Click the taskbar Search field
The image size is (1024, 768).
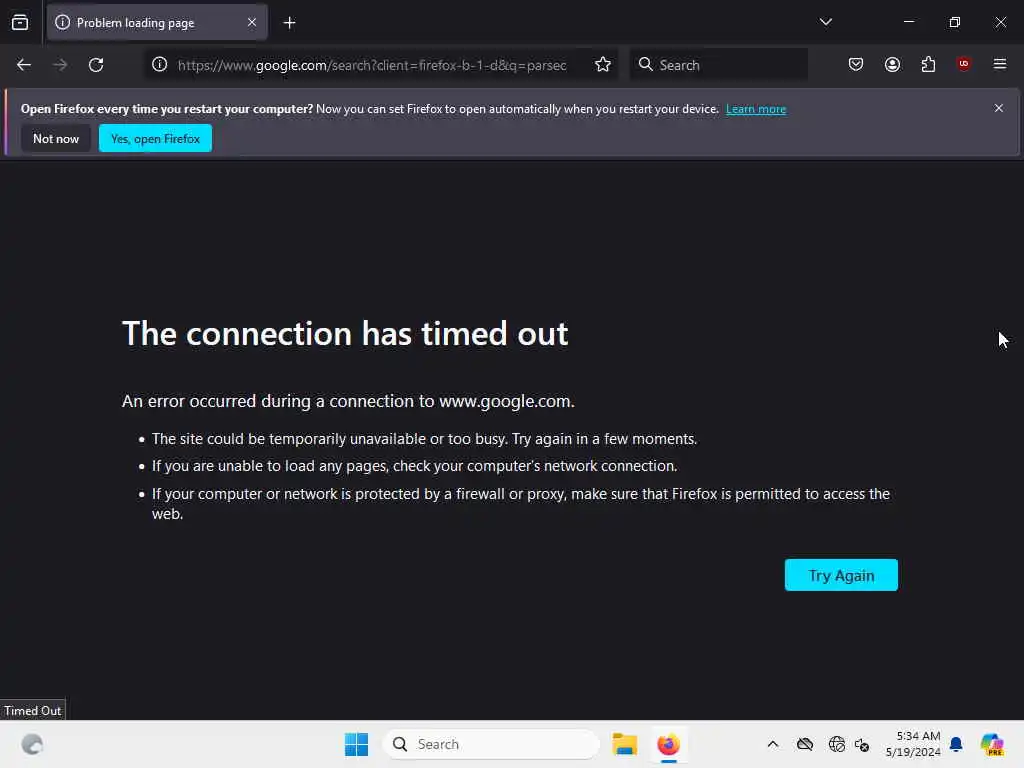pyautogui.click(x=491, y=744)
